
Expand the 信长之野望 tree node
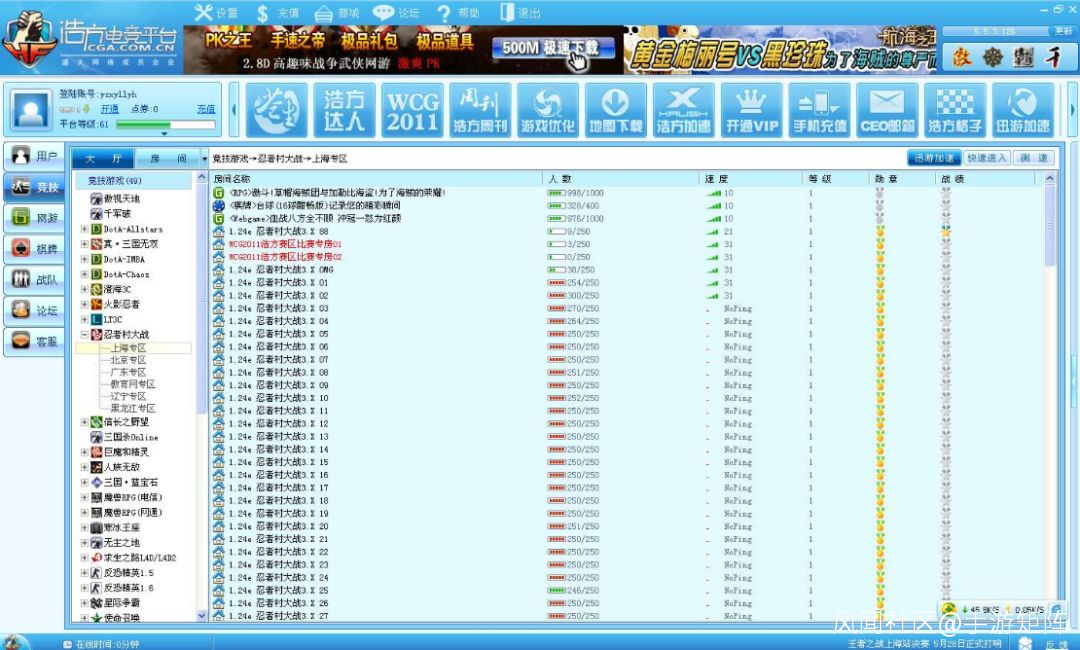(x=84, y=422)
